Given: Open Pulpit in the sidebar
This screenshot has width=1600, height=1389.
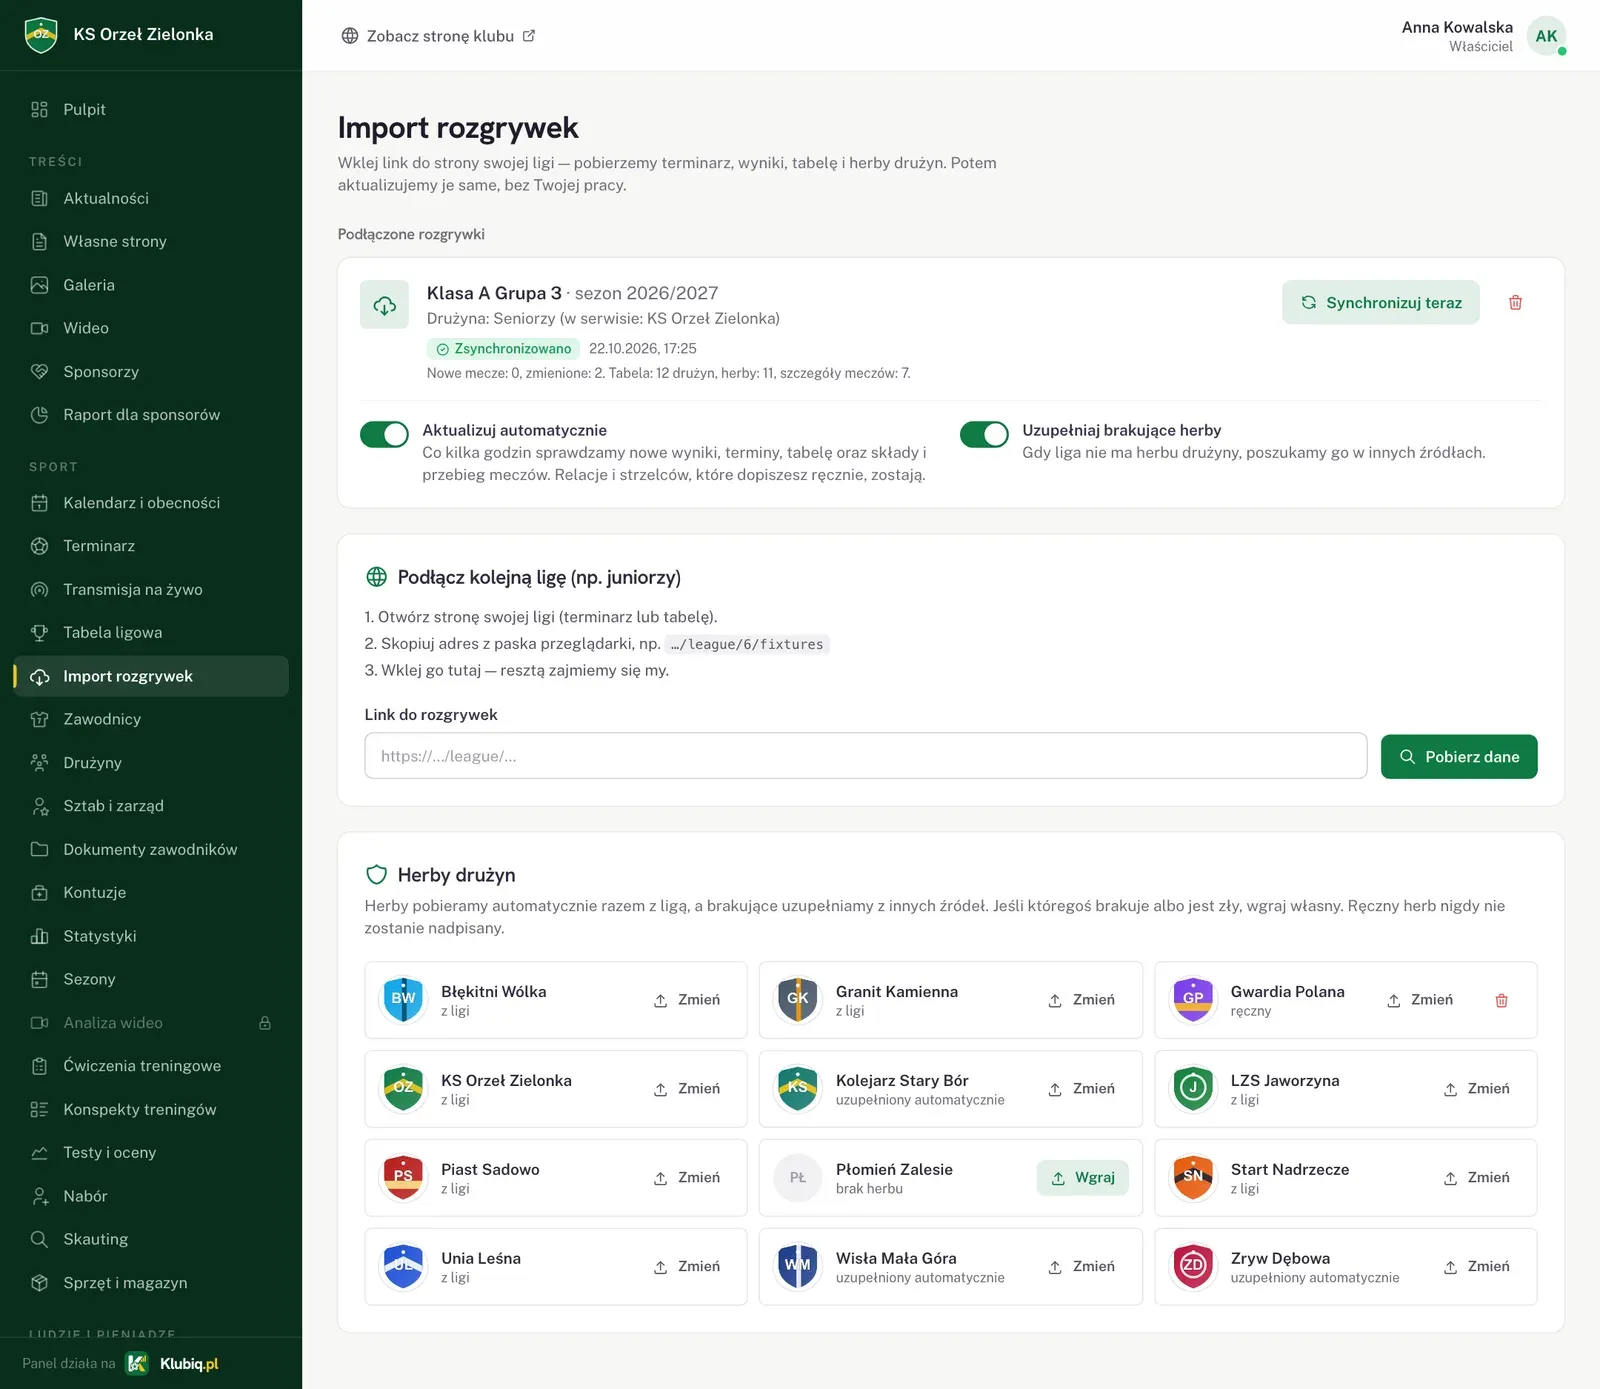Looking at the screenshot, I should coord(151,110).
